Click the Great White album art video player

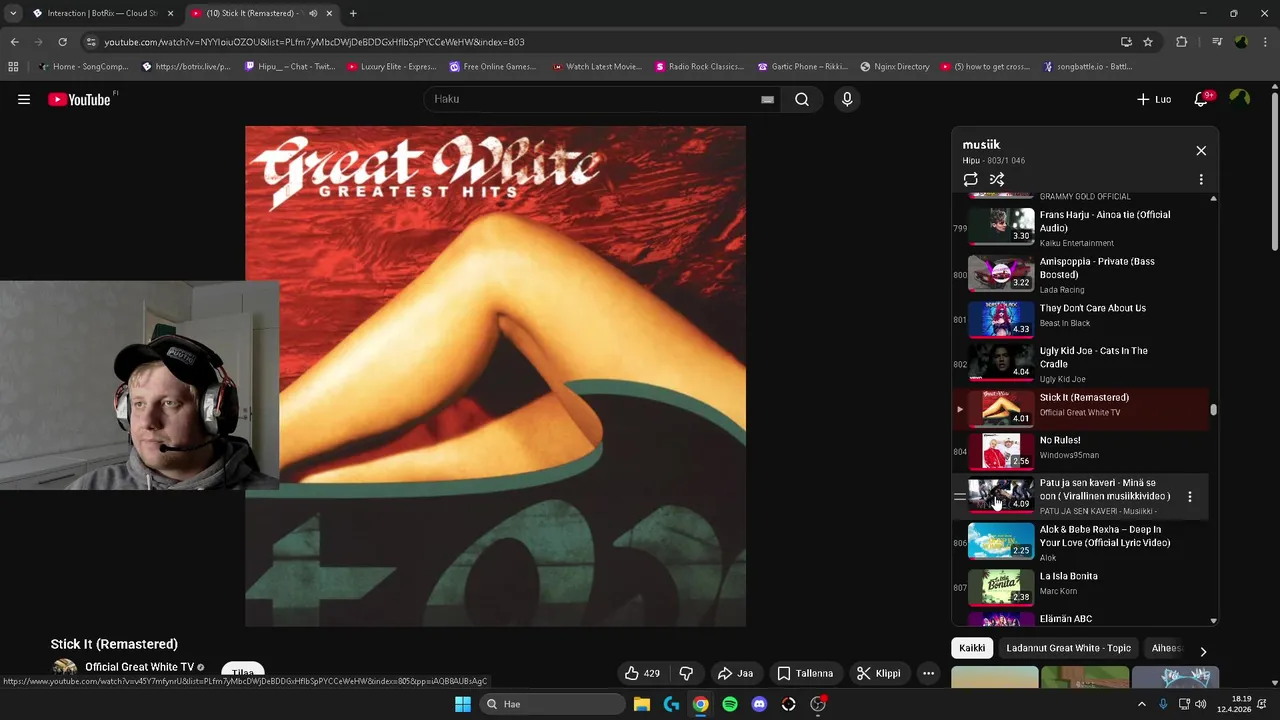[x=495, y=376]
